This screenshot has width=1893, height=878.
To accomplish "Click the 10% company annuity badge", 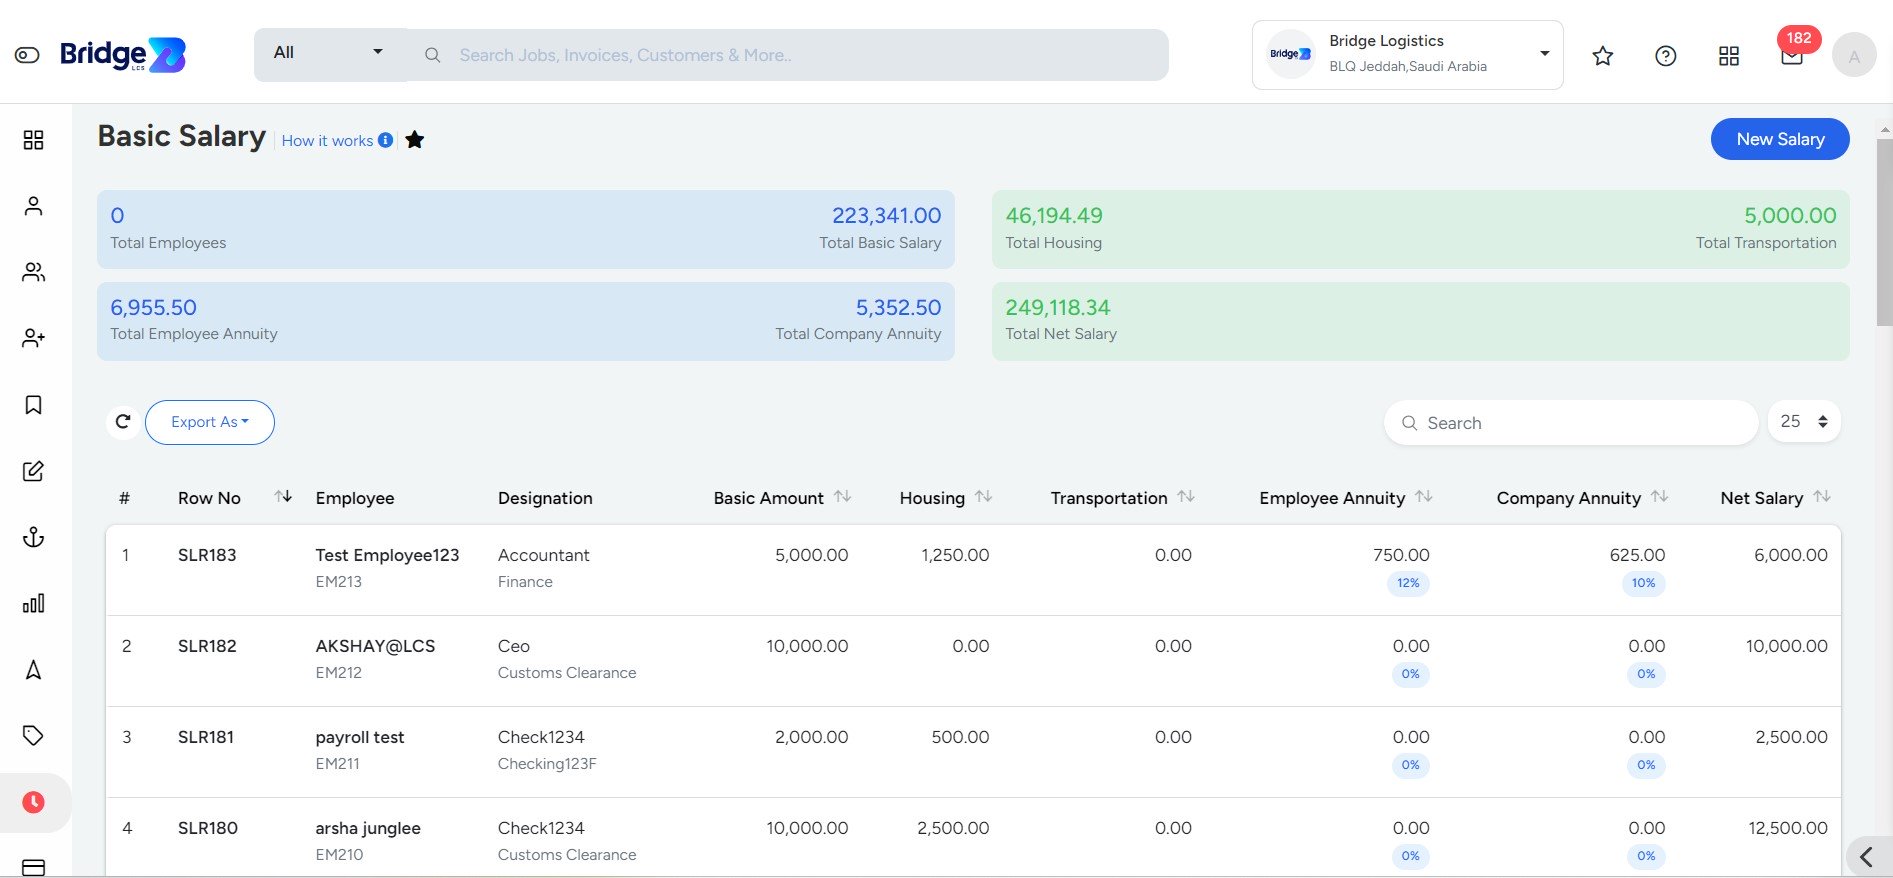I will 1643,583.
